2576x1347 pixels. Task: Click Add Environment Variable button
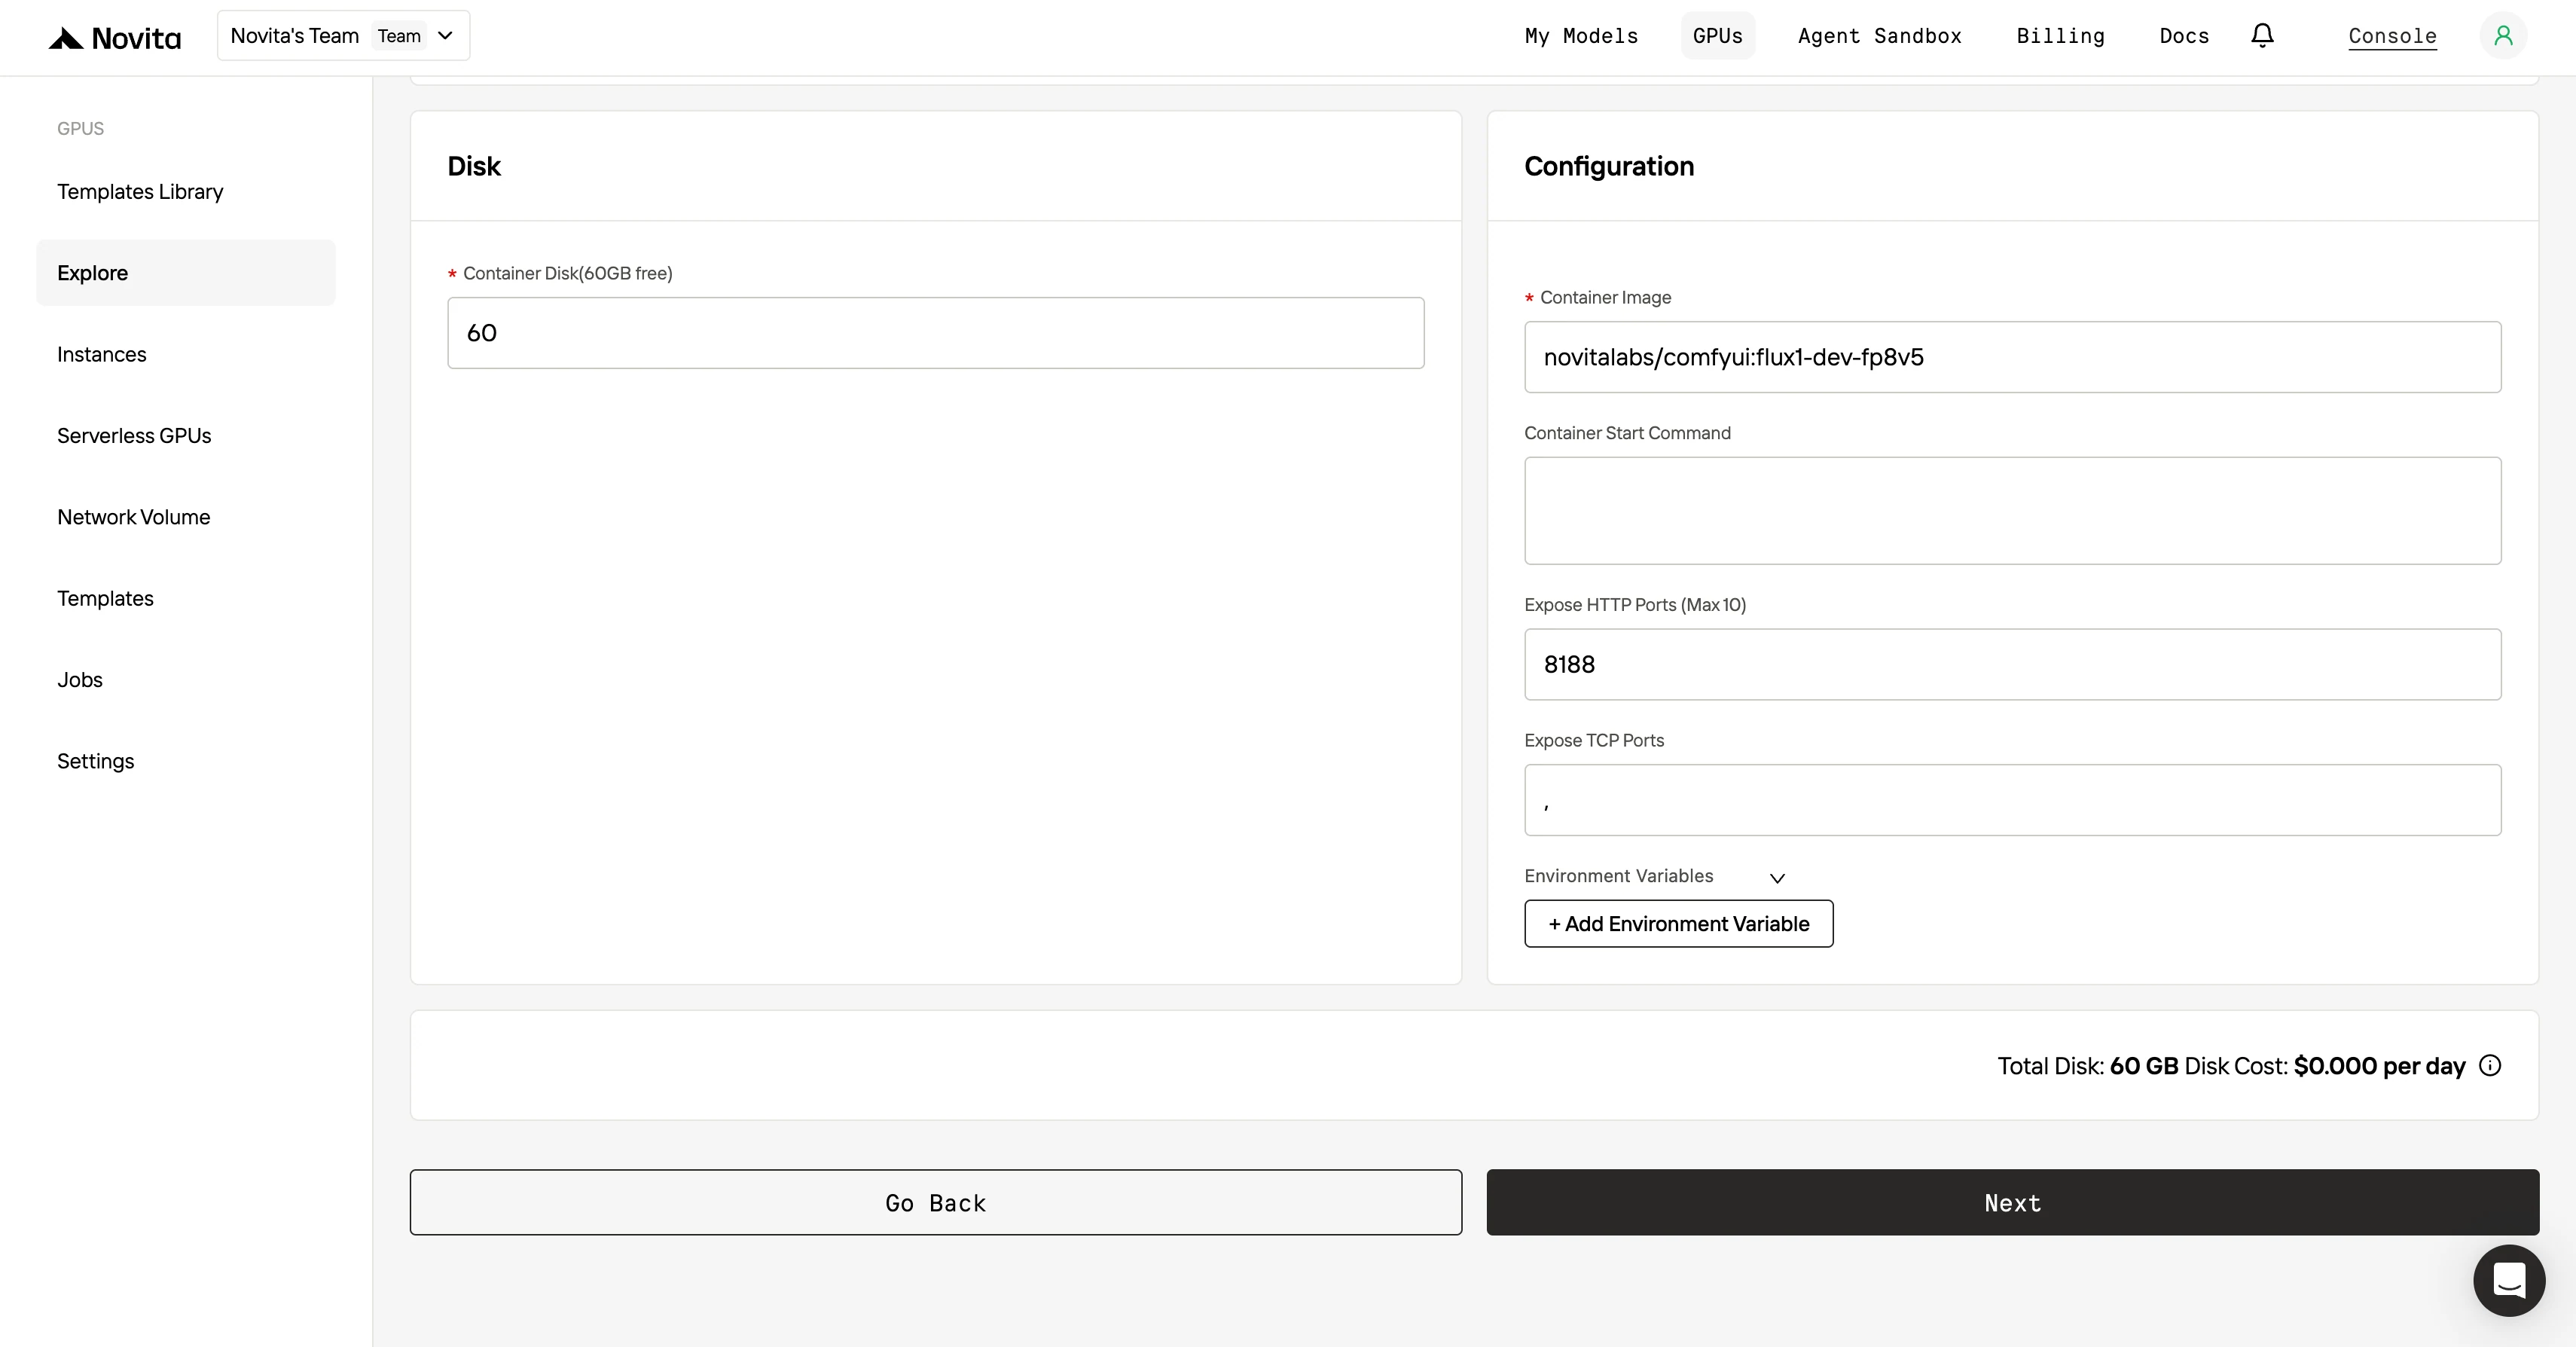coord(1678,924)
